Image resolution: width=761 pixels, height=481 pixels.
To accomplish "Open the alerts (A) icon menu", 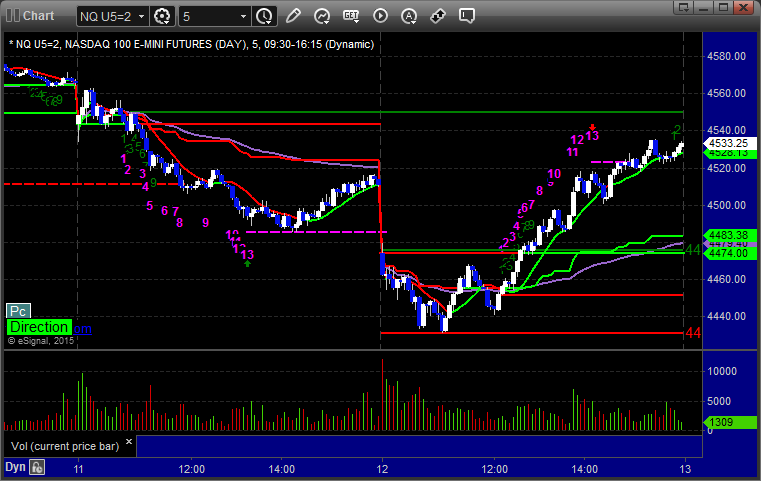I will pyautogui.click(x=409, y=16).
